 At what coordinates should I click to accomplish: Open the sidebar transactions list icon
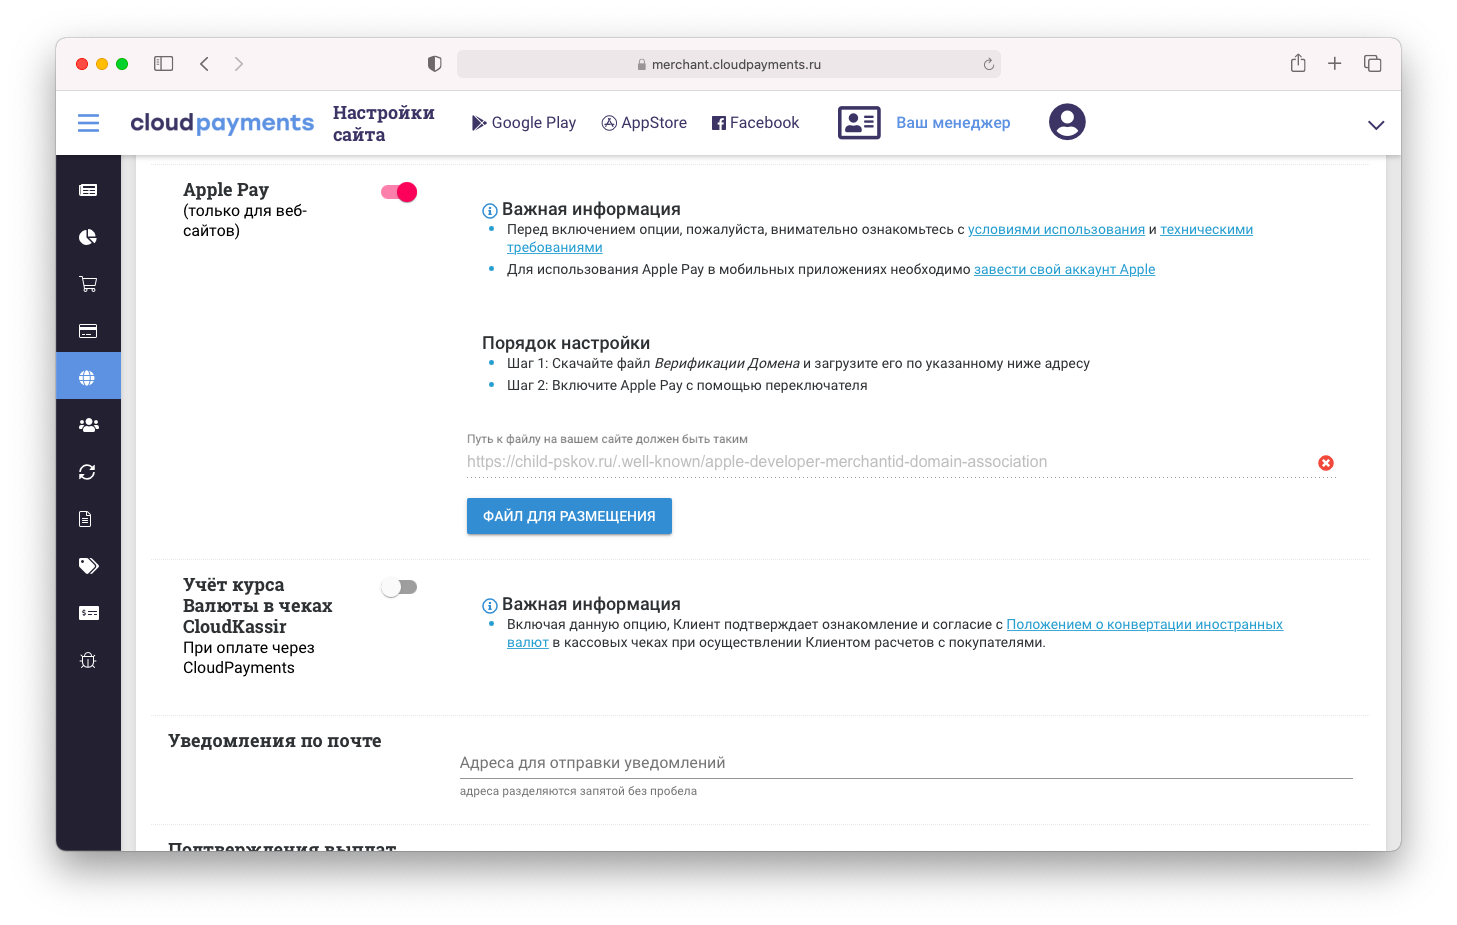coord(88,190)
